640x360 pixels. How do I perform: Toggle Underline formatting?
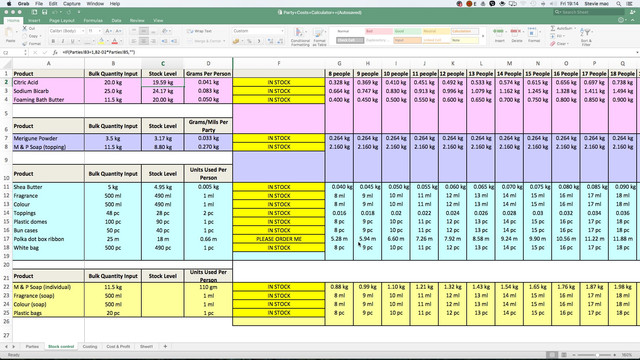coord(73,41)
